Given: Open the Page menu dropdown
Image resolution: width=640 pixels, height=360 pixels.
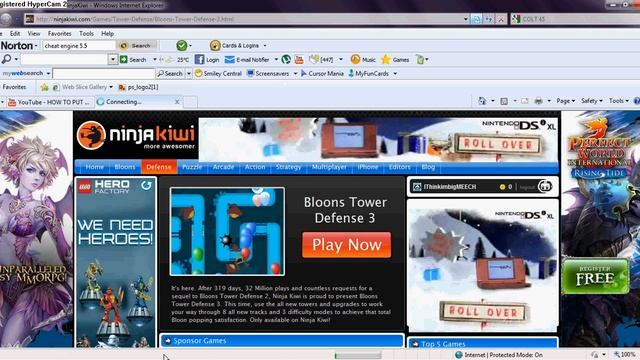Looking at the screenshot, I should pos(565,101).
